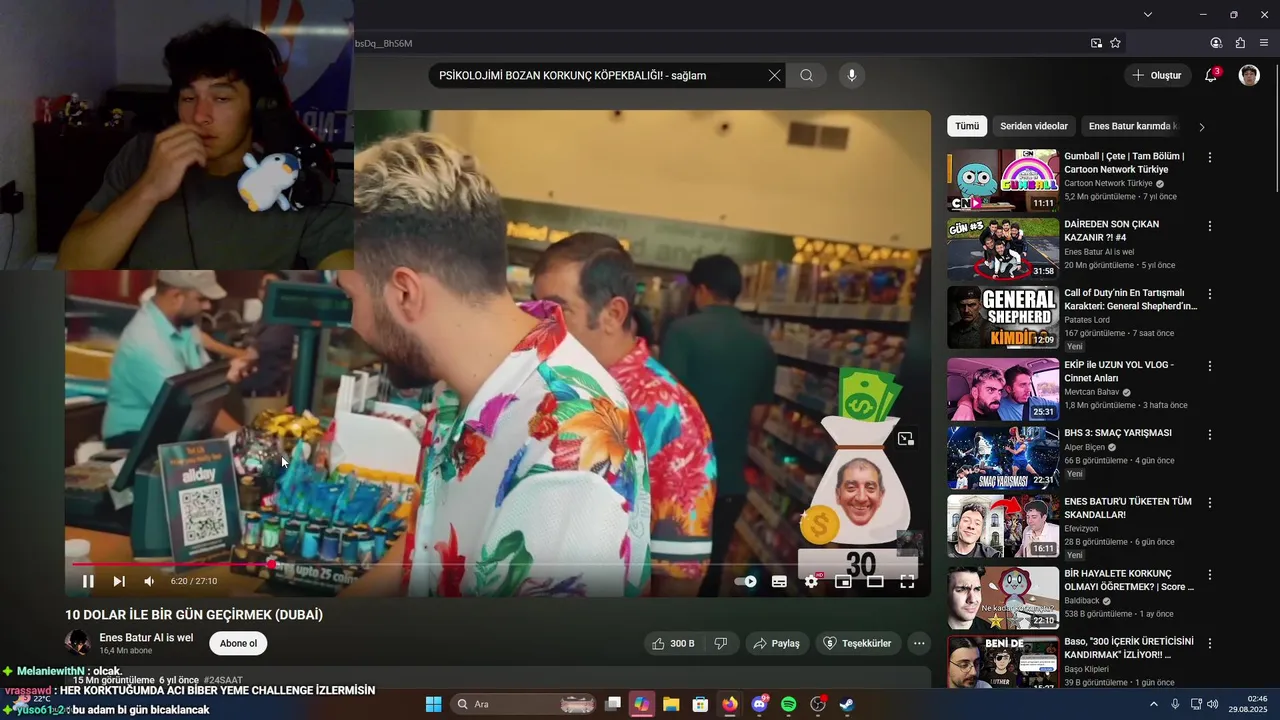Viewport: 1280px width, 720px height.
Task: Run the search with magnifier button
Action: click(x=807, y=75)
